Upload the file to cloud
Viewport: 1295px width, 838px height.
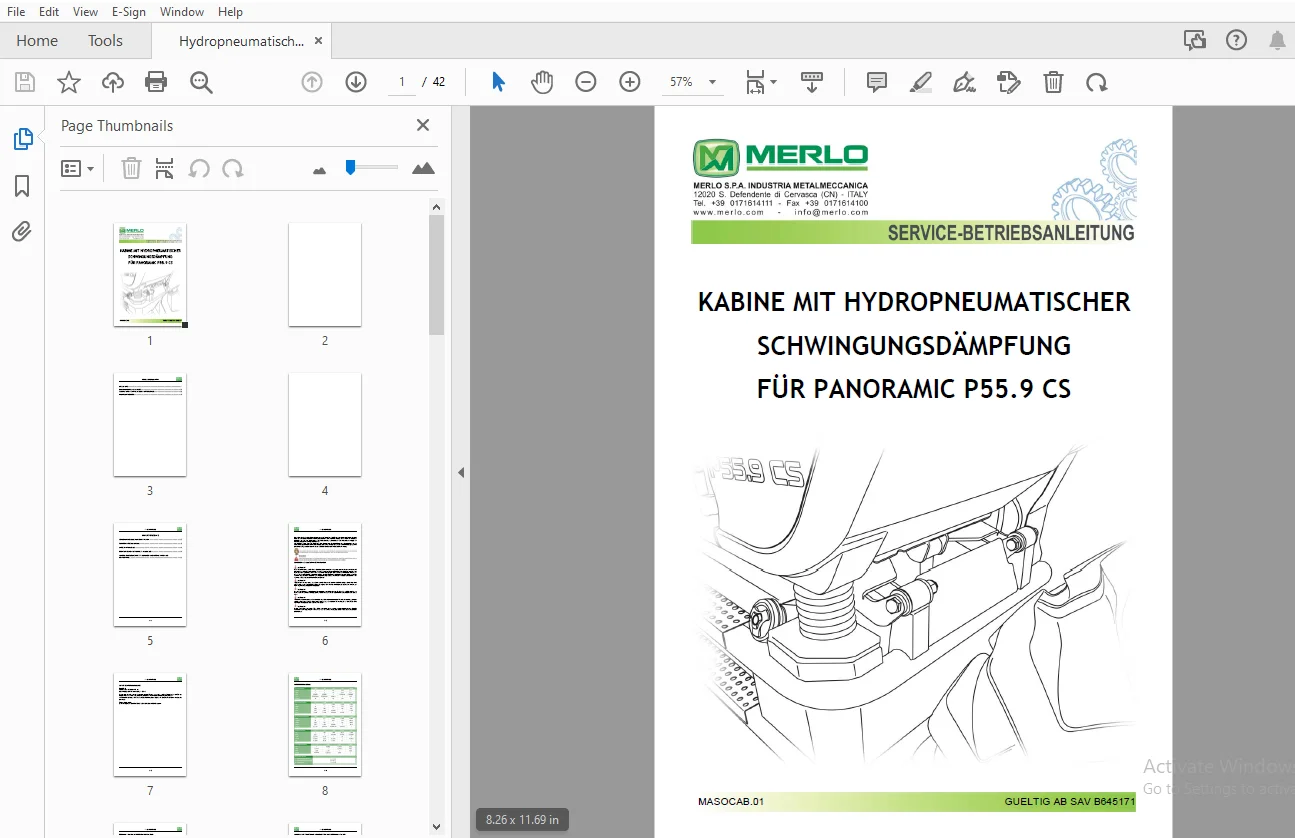[113, 82]
